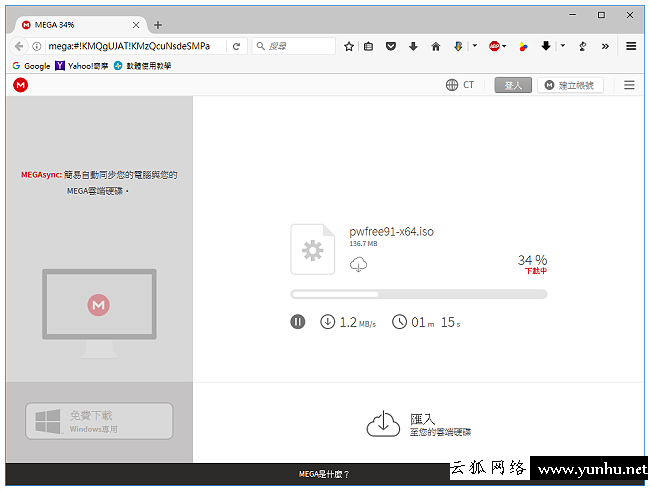The height and width of the screenshot is (491, 651).
Task: Close the MEGA 34% tab
Action: click(136, 25)
